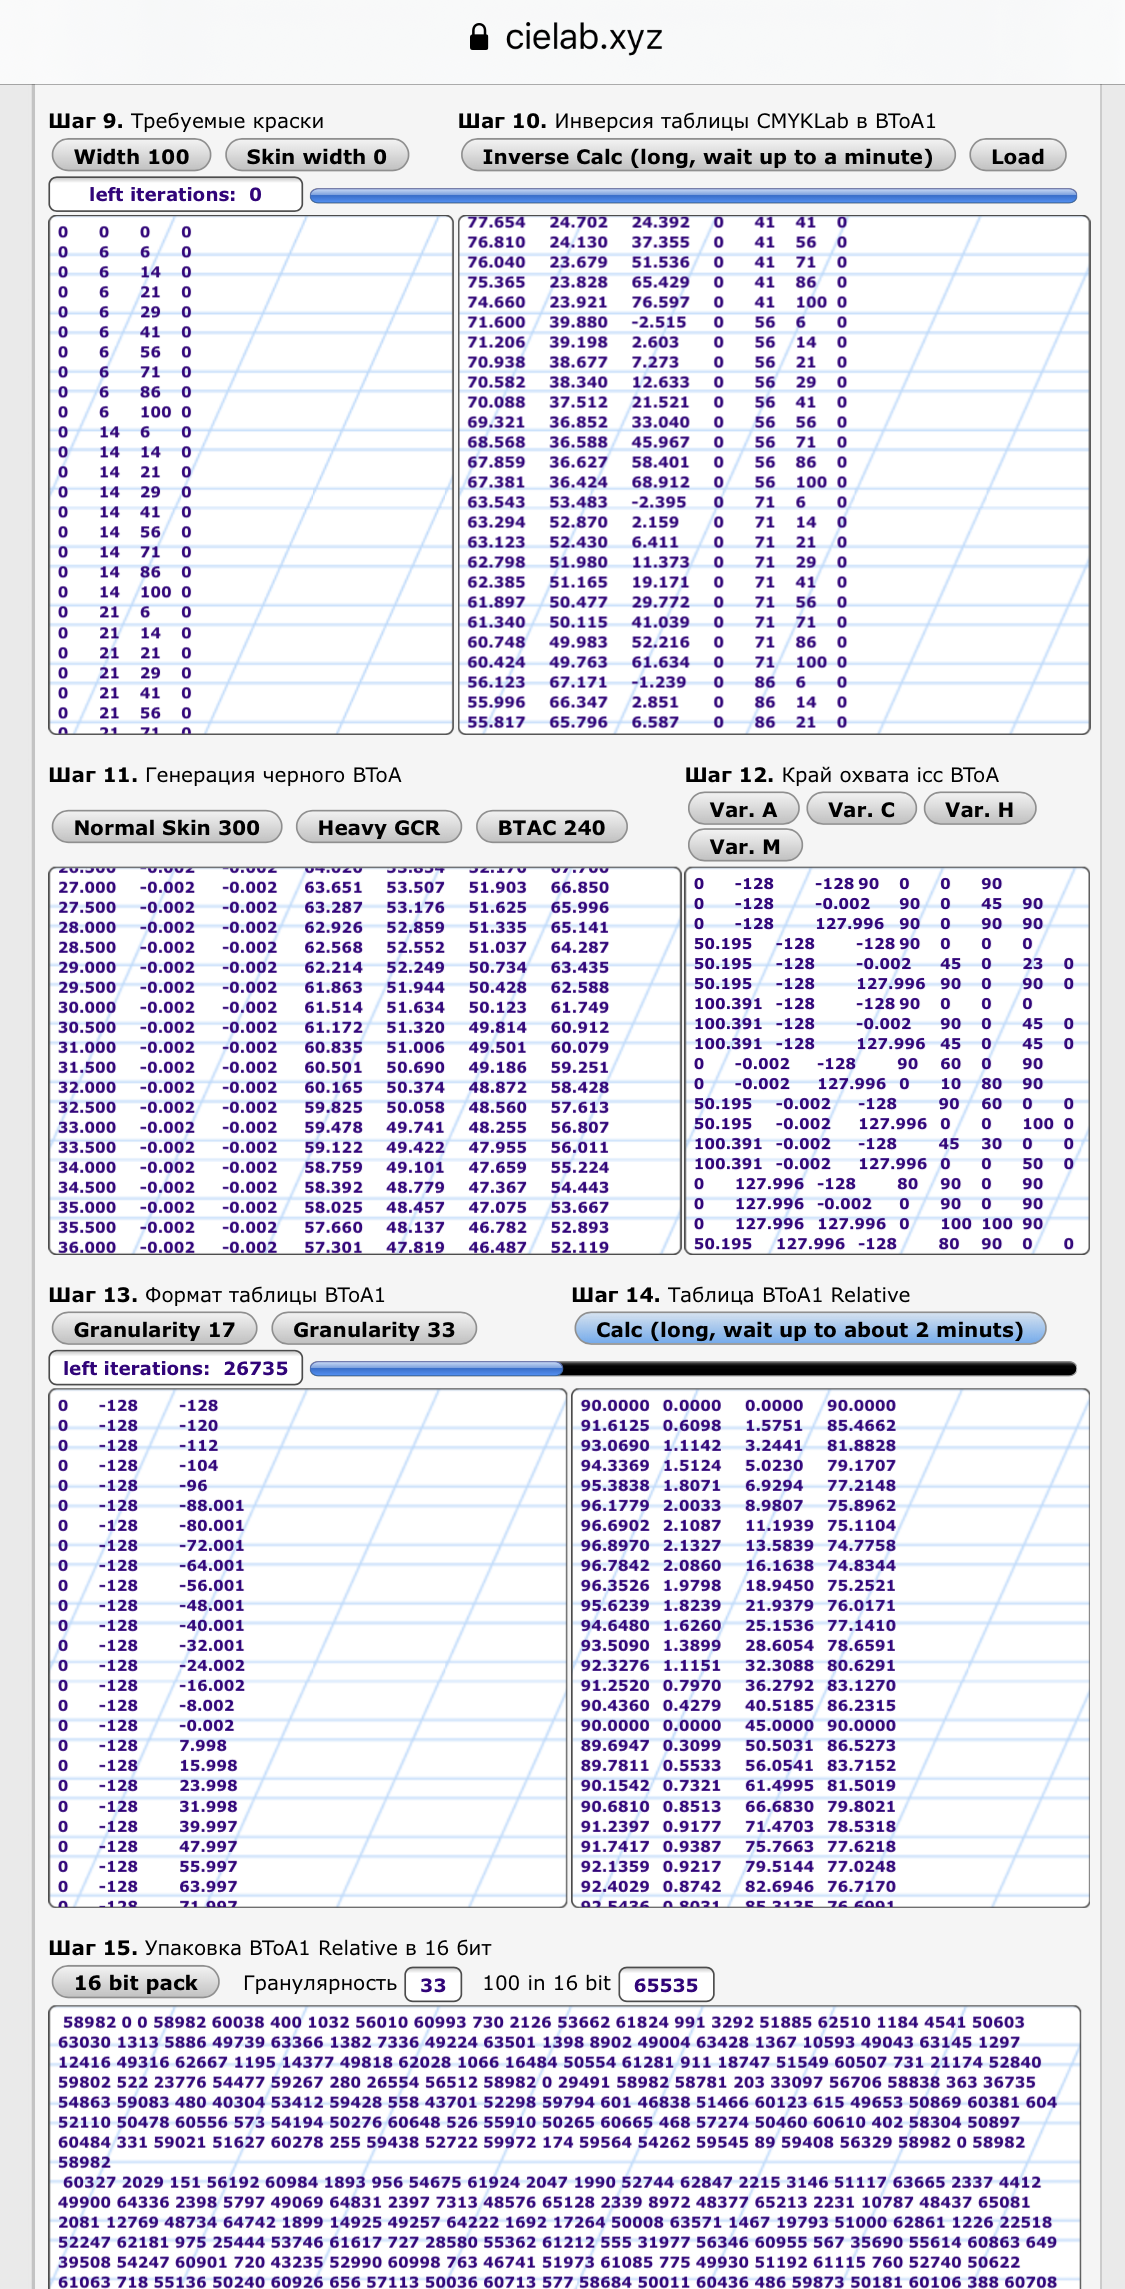Apply gamut edge Var. H
The height and width of the screenshot is (2289, 1125).
(979, 809)
